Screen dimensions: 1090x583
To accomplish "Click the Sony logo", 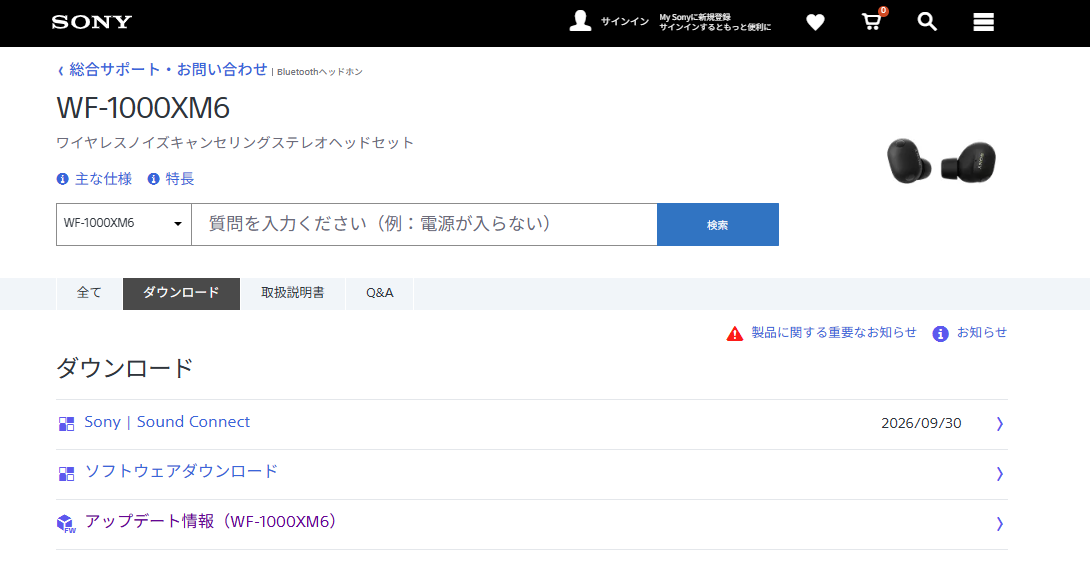I will pos(92,22).
